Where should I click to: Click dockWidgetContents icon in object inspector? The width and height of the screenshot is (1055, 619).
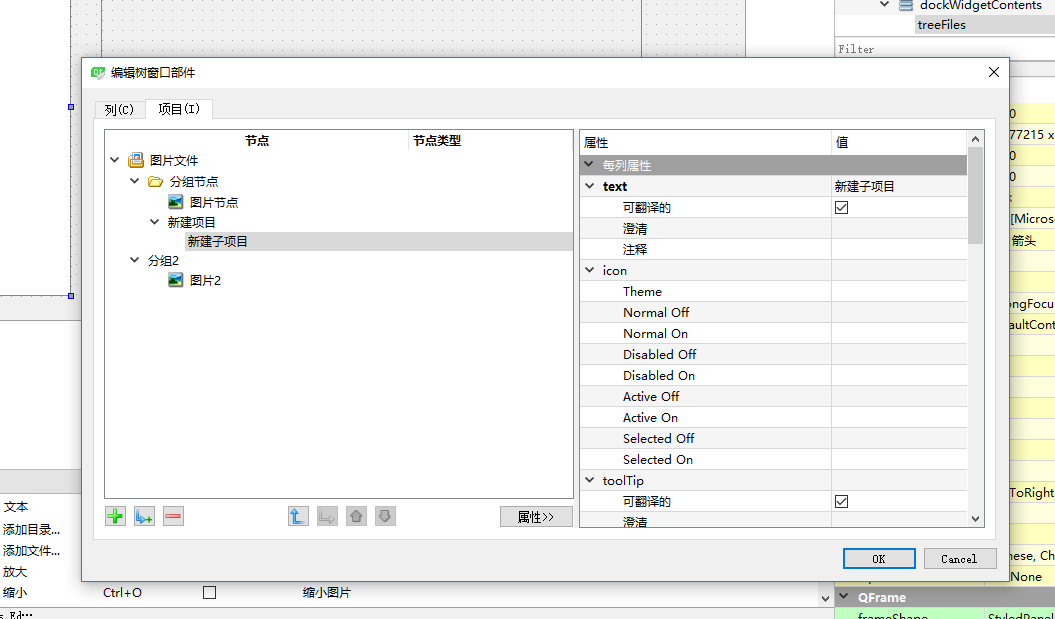tap(906, 5)
